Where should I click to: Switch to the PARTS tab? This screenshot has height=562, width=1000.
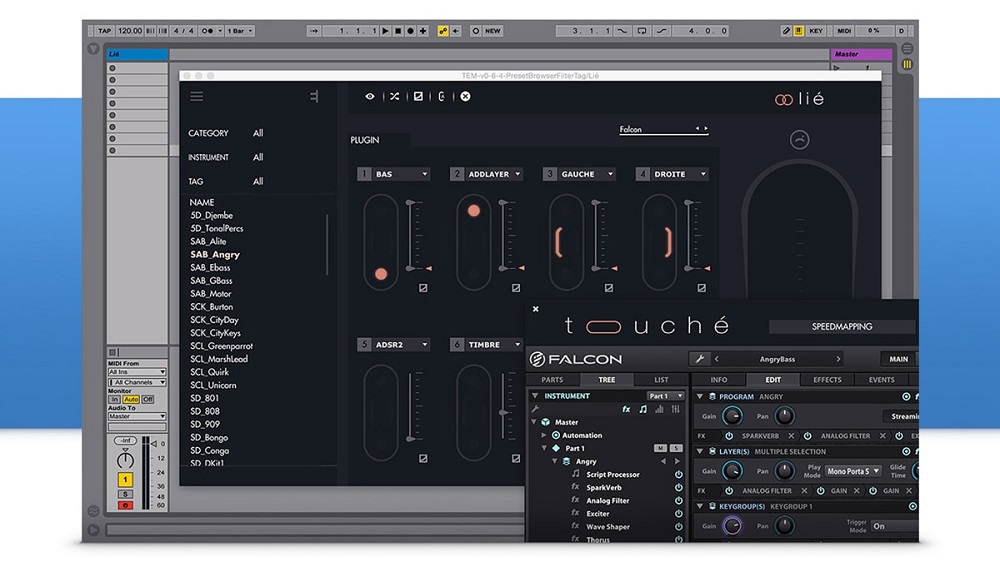click(x=552, y=380)
